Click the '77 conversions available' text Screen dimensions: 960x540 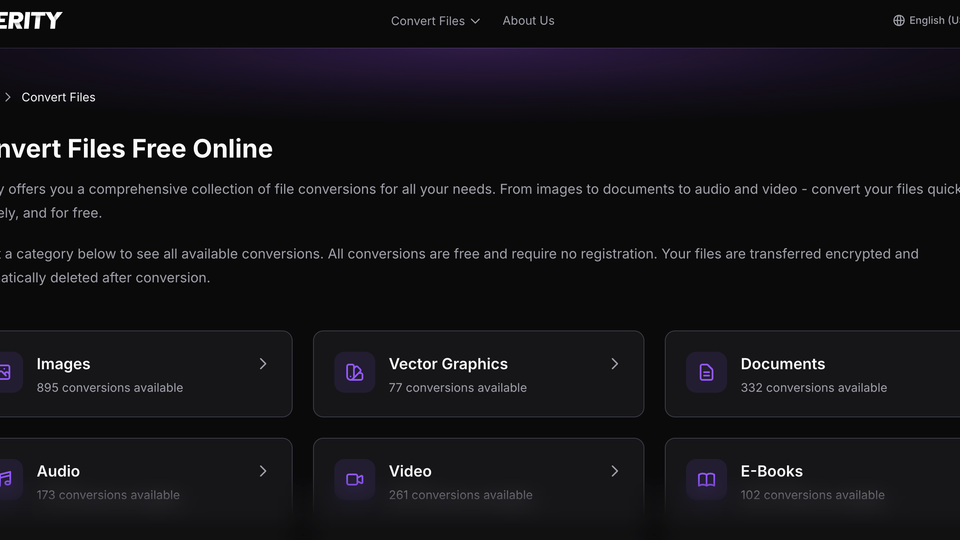pos(457,388)
